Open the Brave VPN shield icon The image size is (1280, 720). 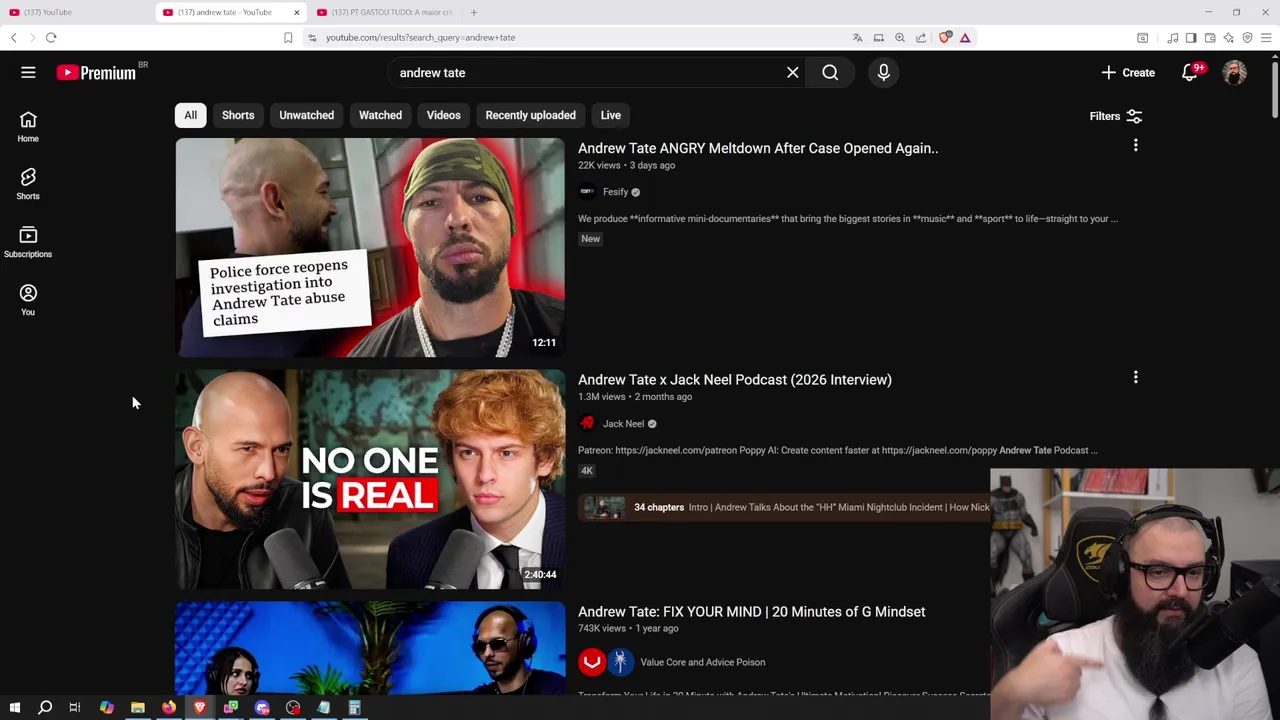1247,38
